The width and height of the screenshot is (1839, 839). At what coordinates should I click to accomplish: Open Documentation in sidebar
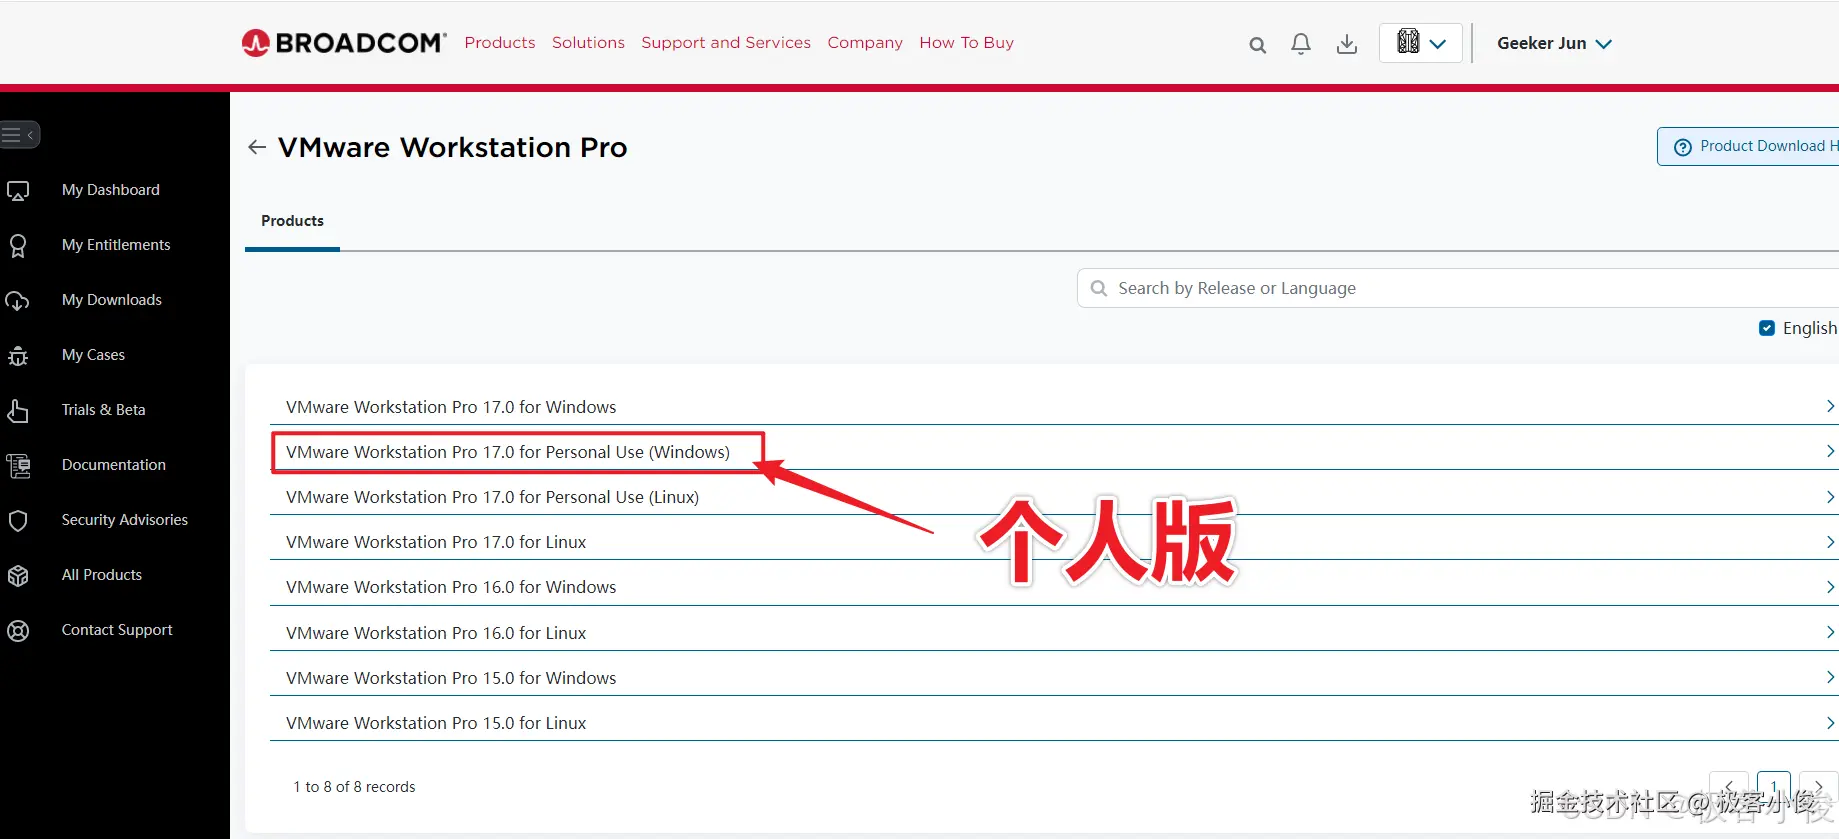coord(114,465)
